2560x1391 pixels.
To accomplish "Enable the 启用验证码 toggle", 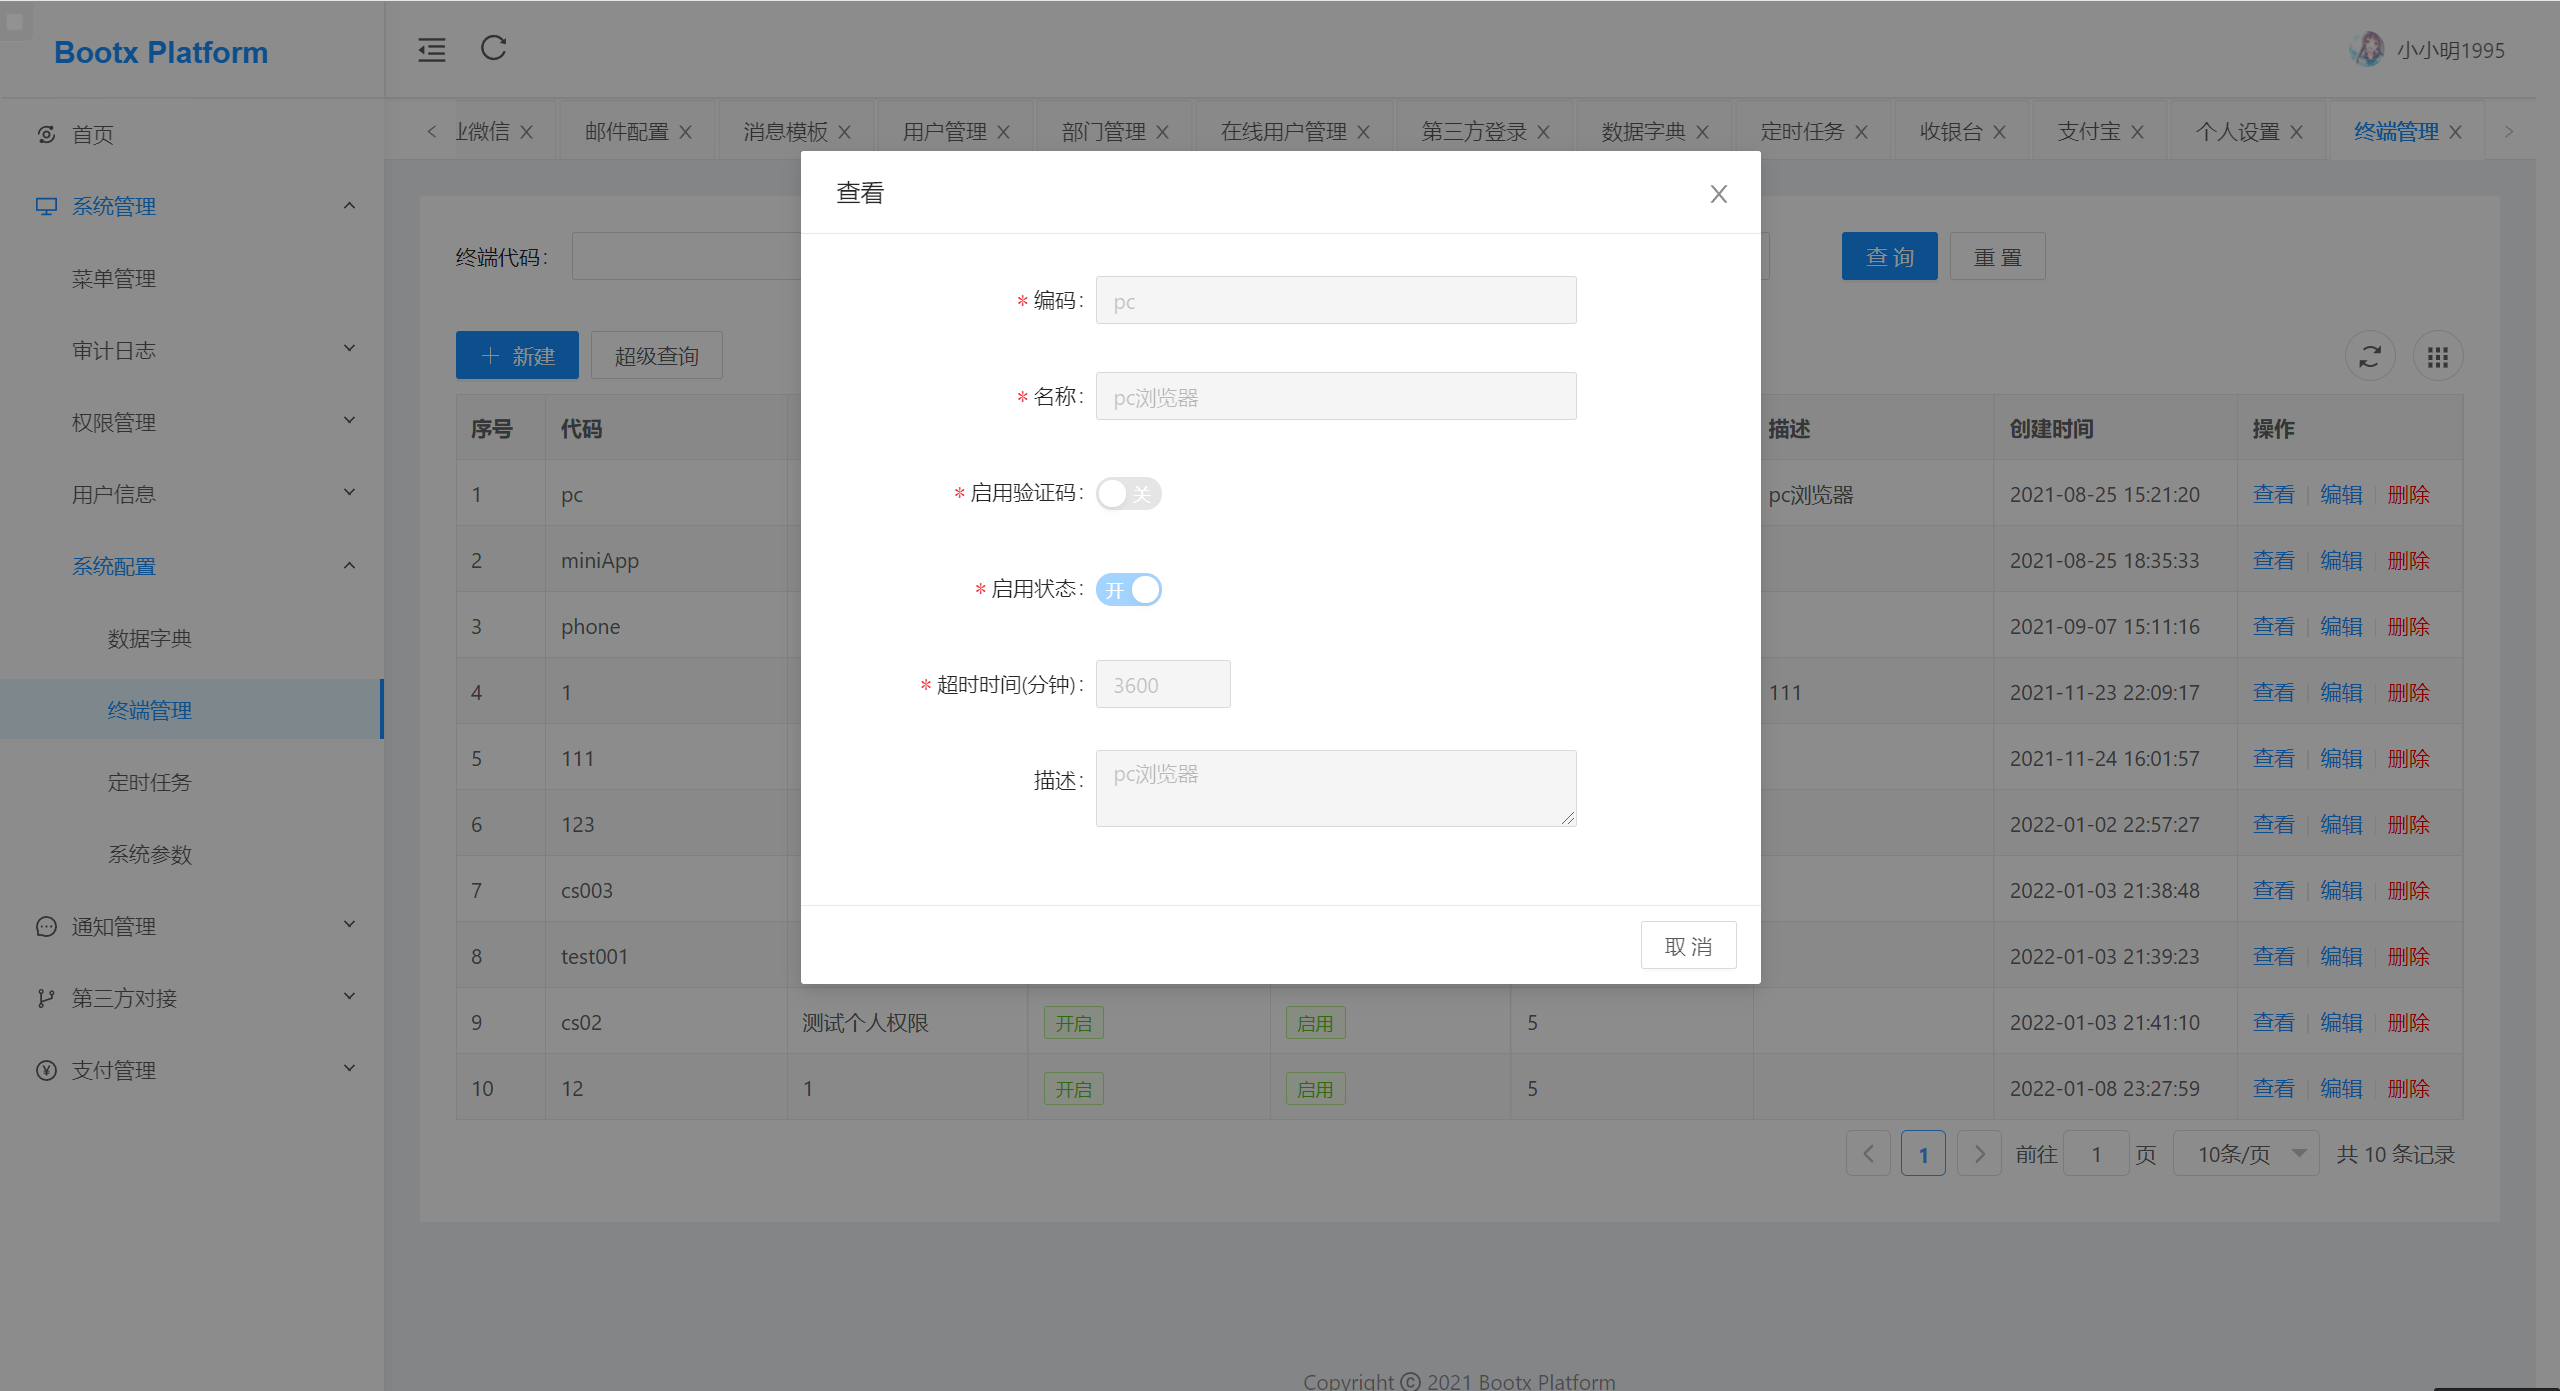I will (1128, 493).
